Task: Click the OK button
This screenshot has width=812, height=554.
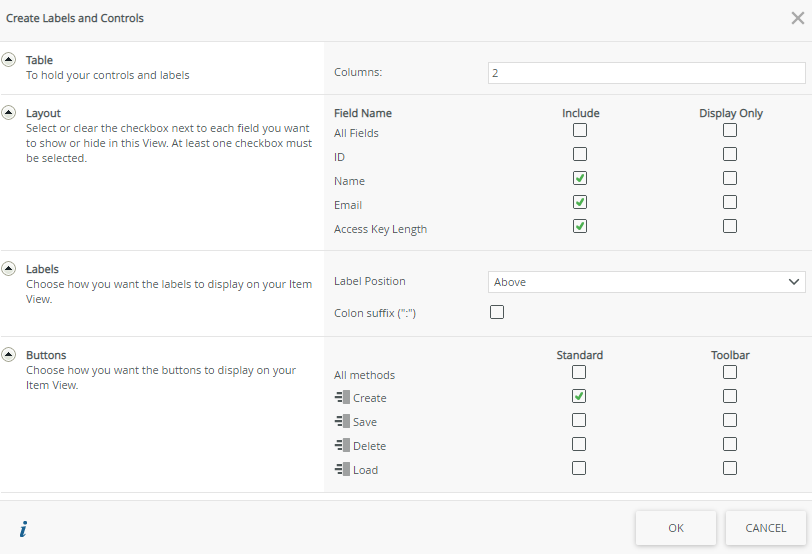Action: [x=676, y=528]
